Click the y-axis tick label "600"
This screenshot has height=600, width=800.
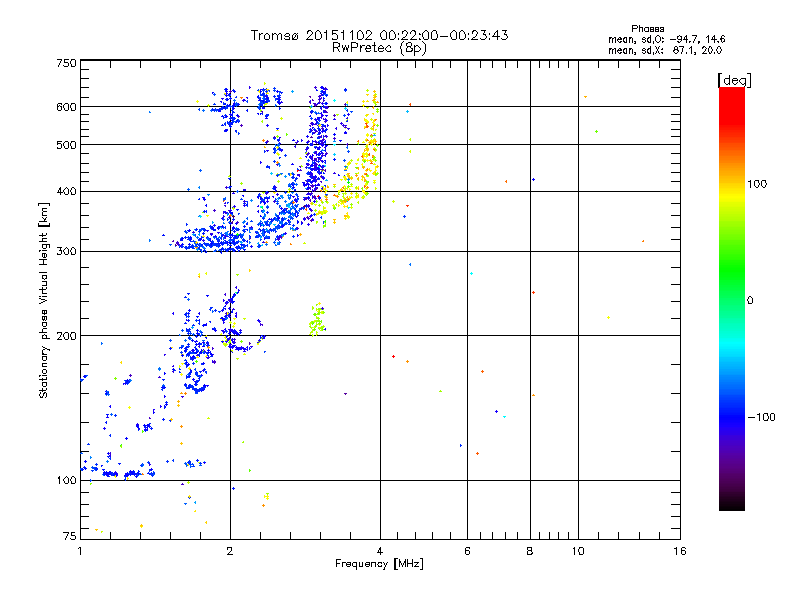click(x=67, y=107)
